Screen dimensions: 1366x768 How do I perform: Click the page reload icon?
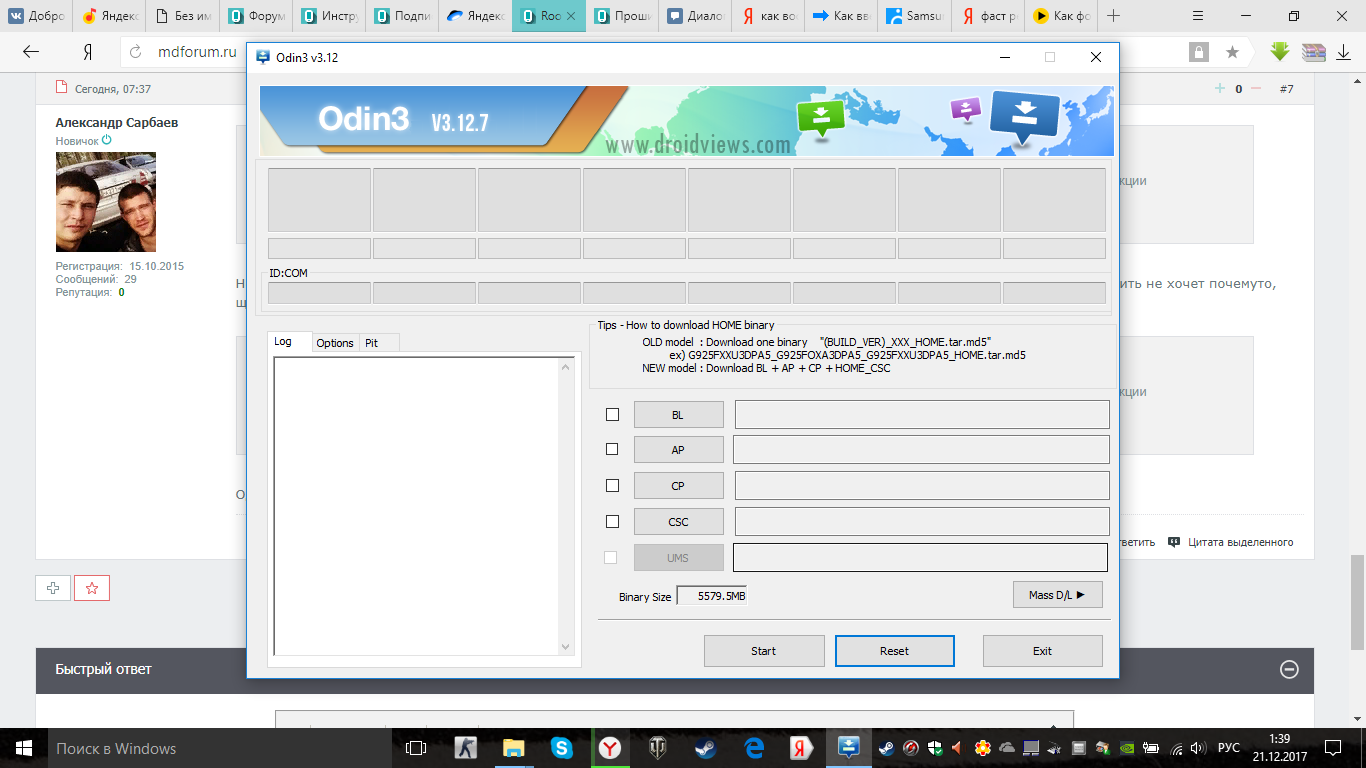pos(137,52)
